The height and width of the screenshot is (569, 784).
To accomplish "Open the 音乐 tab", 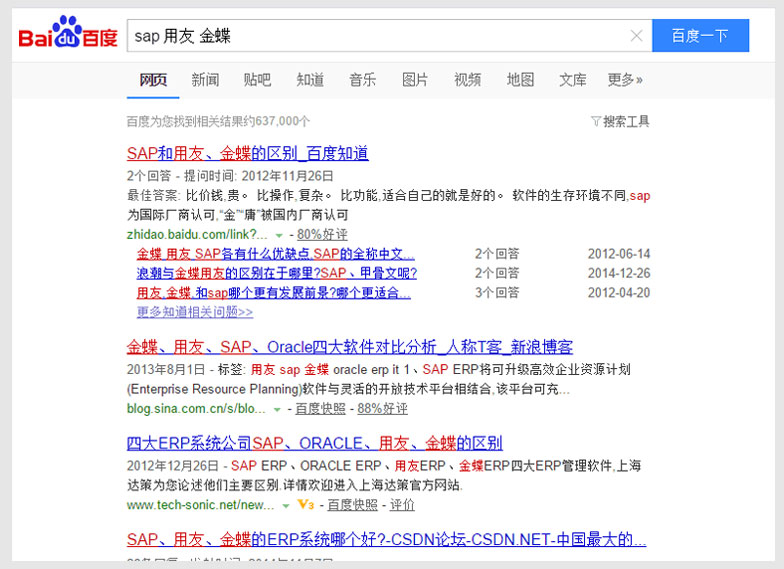I will tap(362, 80).
